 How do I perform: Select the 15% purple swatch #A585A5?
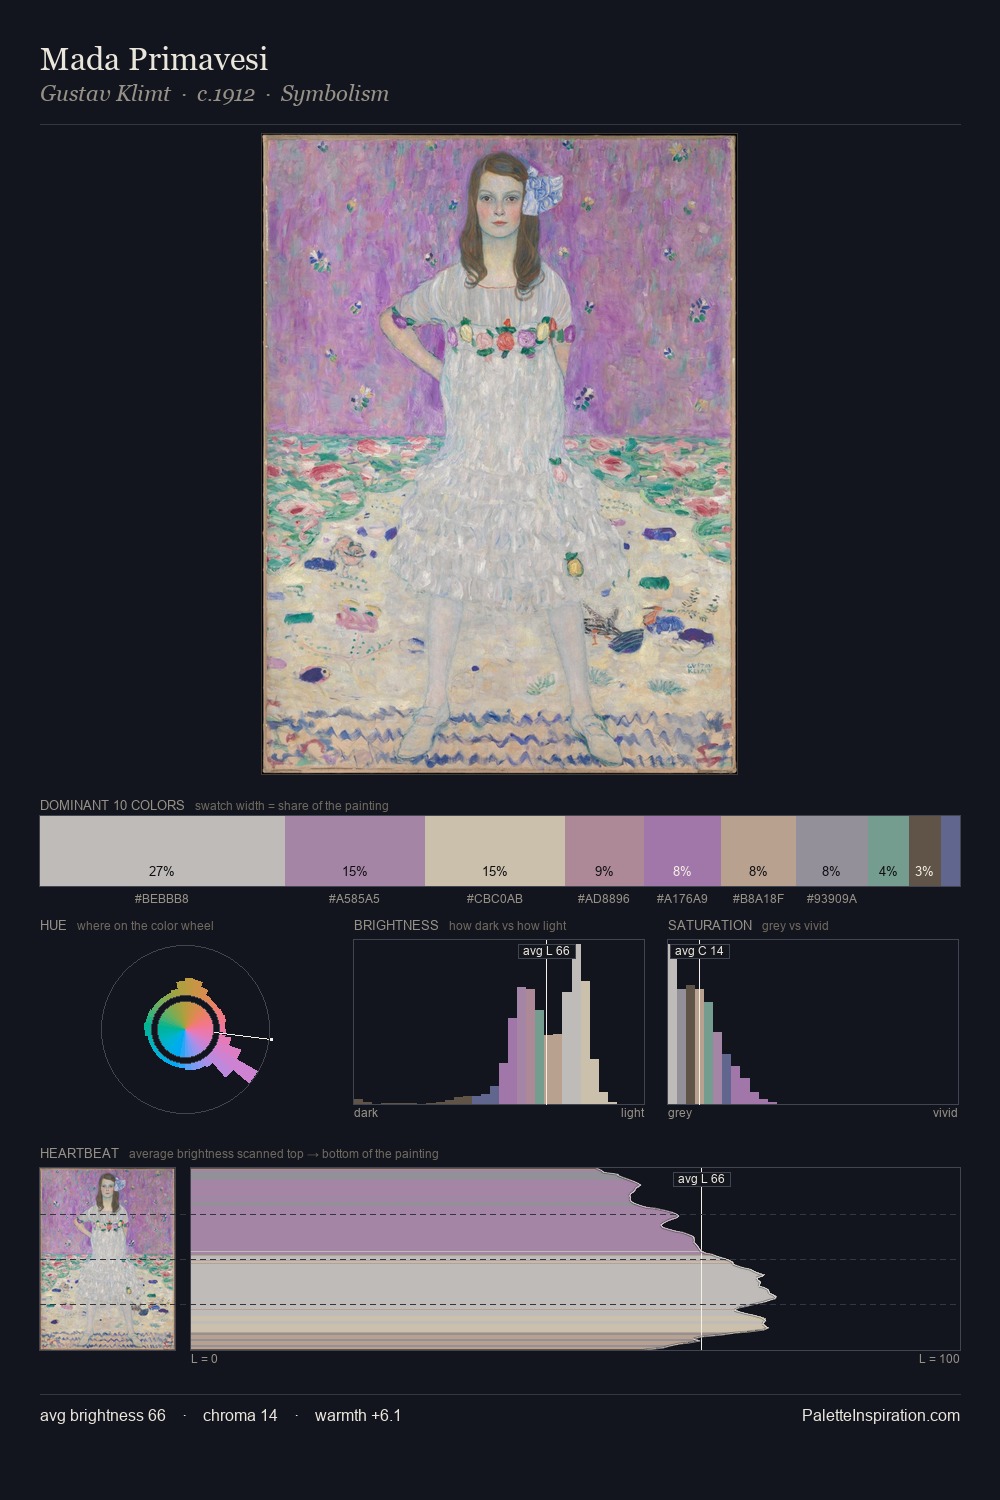click(355, 851)
